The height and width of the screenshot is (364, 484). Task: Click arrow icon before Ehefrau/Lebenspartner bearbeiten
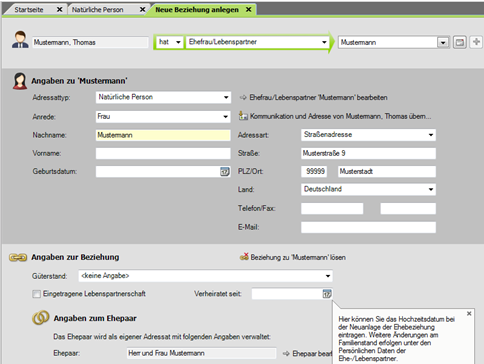pyautogui.click(x=243, y=98)
